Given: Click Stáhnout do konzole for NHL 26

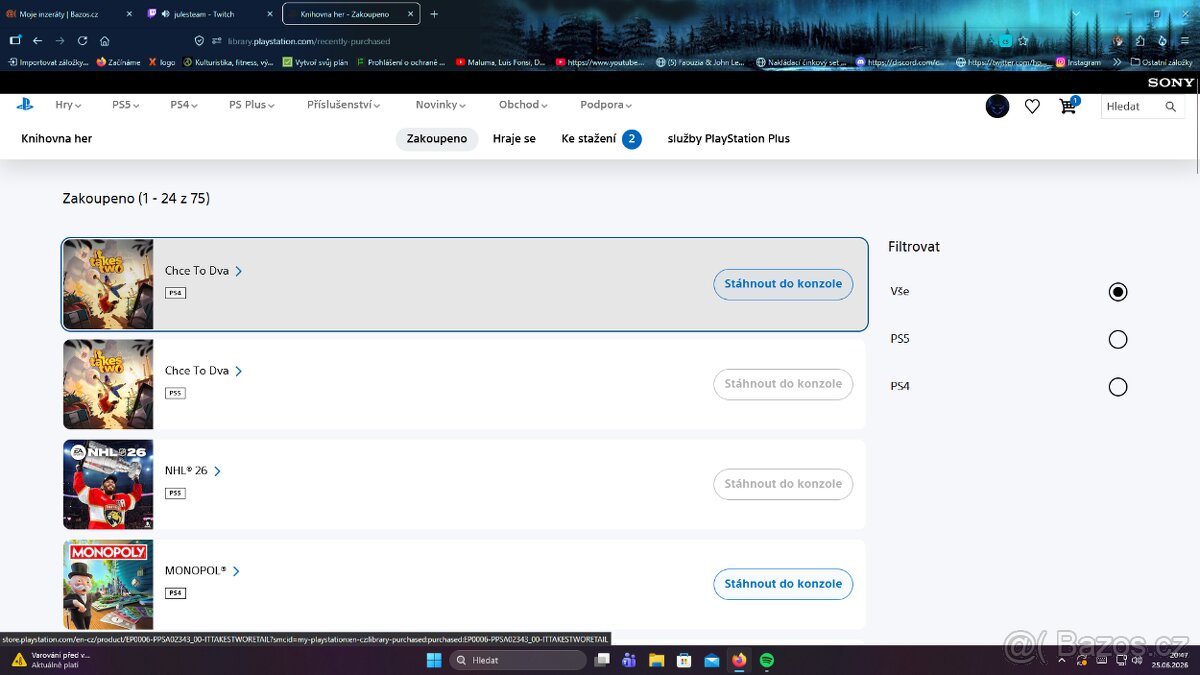Looking at the screenshot, I should click(x=783, y=484).
